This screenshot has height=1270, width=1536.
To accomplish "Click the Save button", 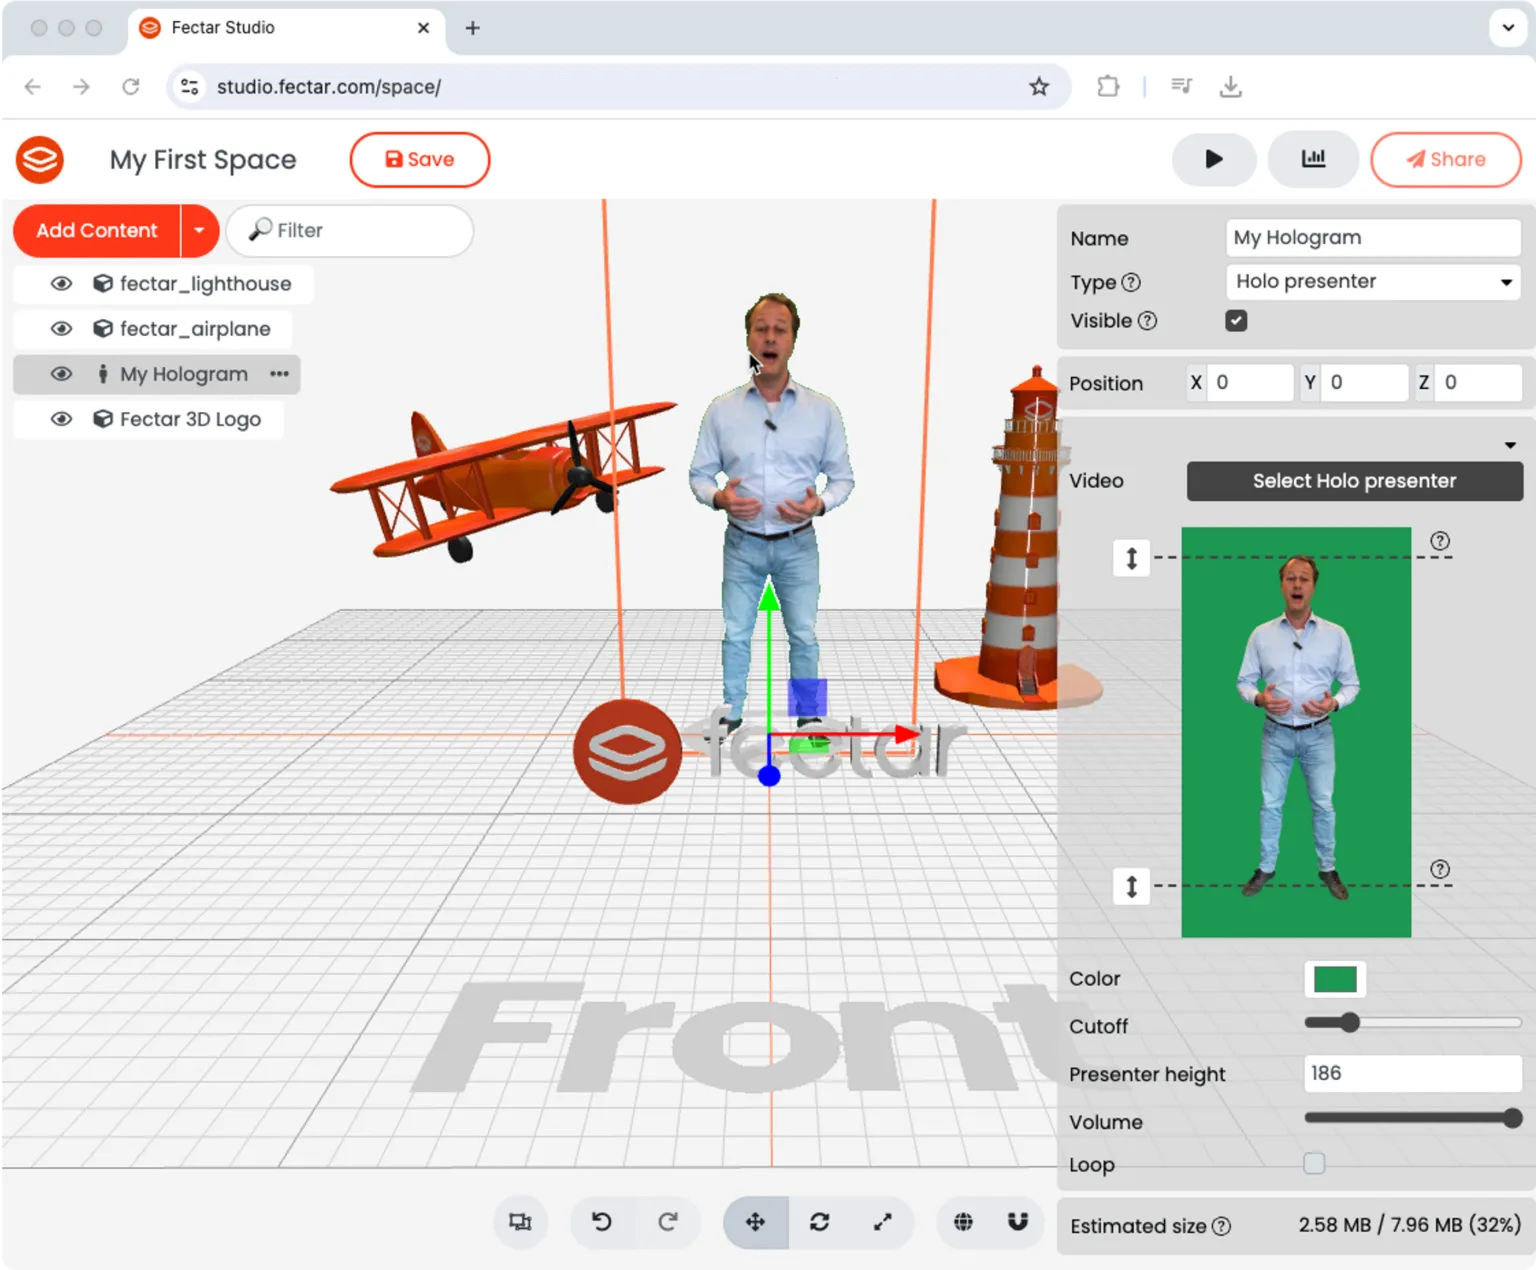I will pos(420,160).
